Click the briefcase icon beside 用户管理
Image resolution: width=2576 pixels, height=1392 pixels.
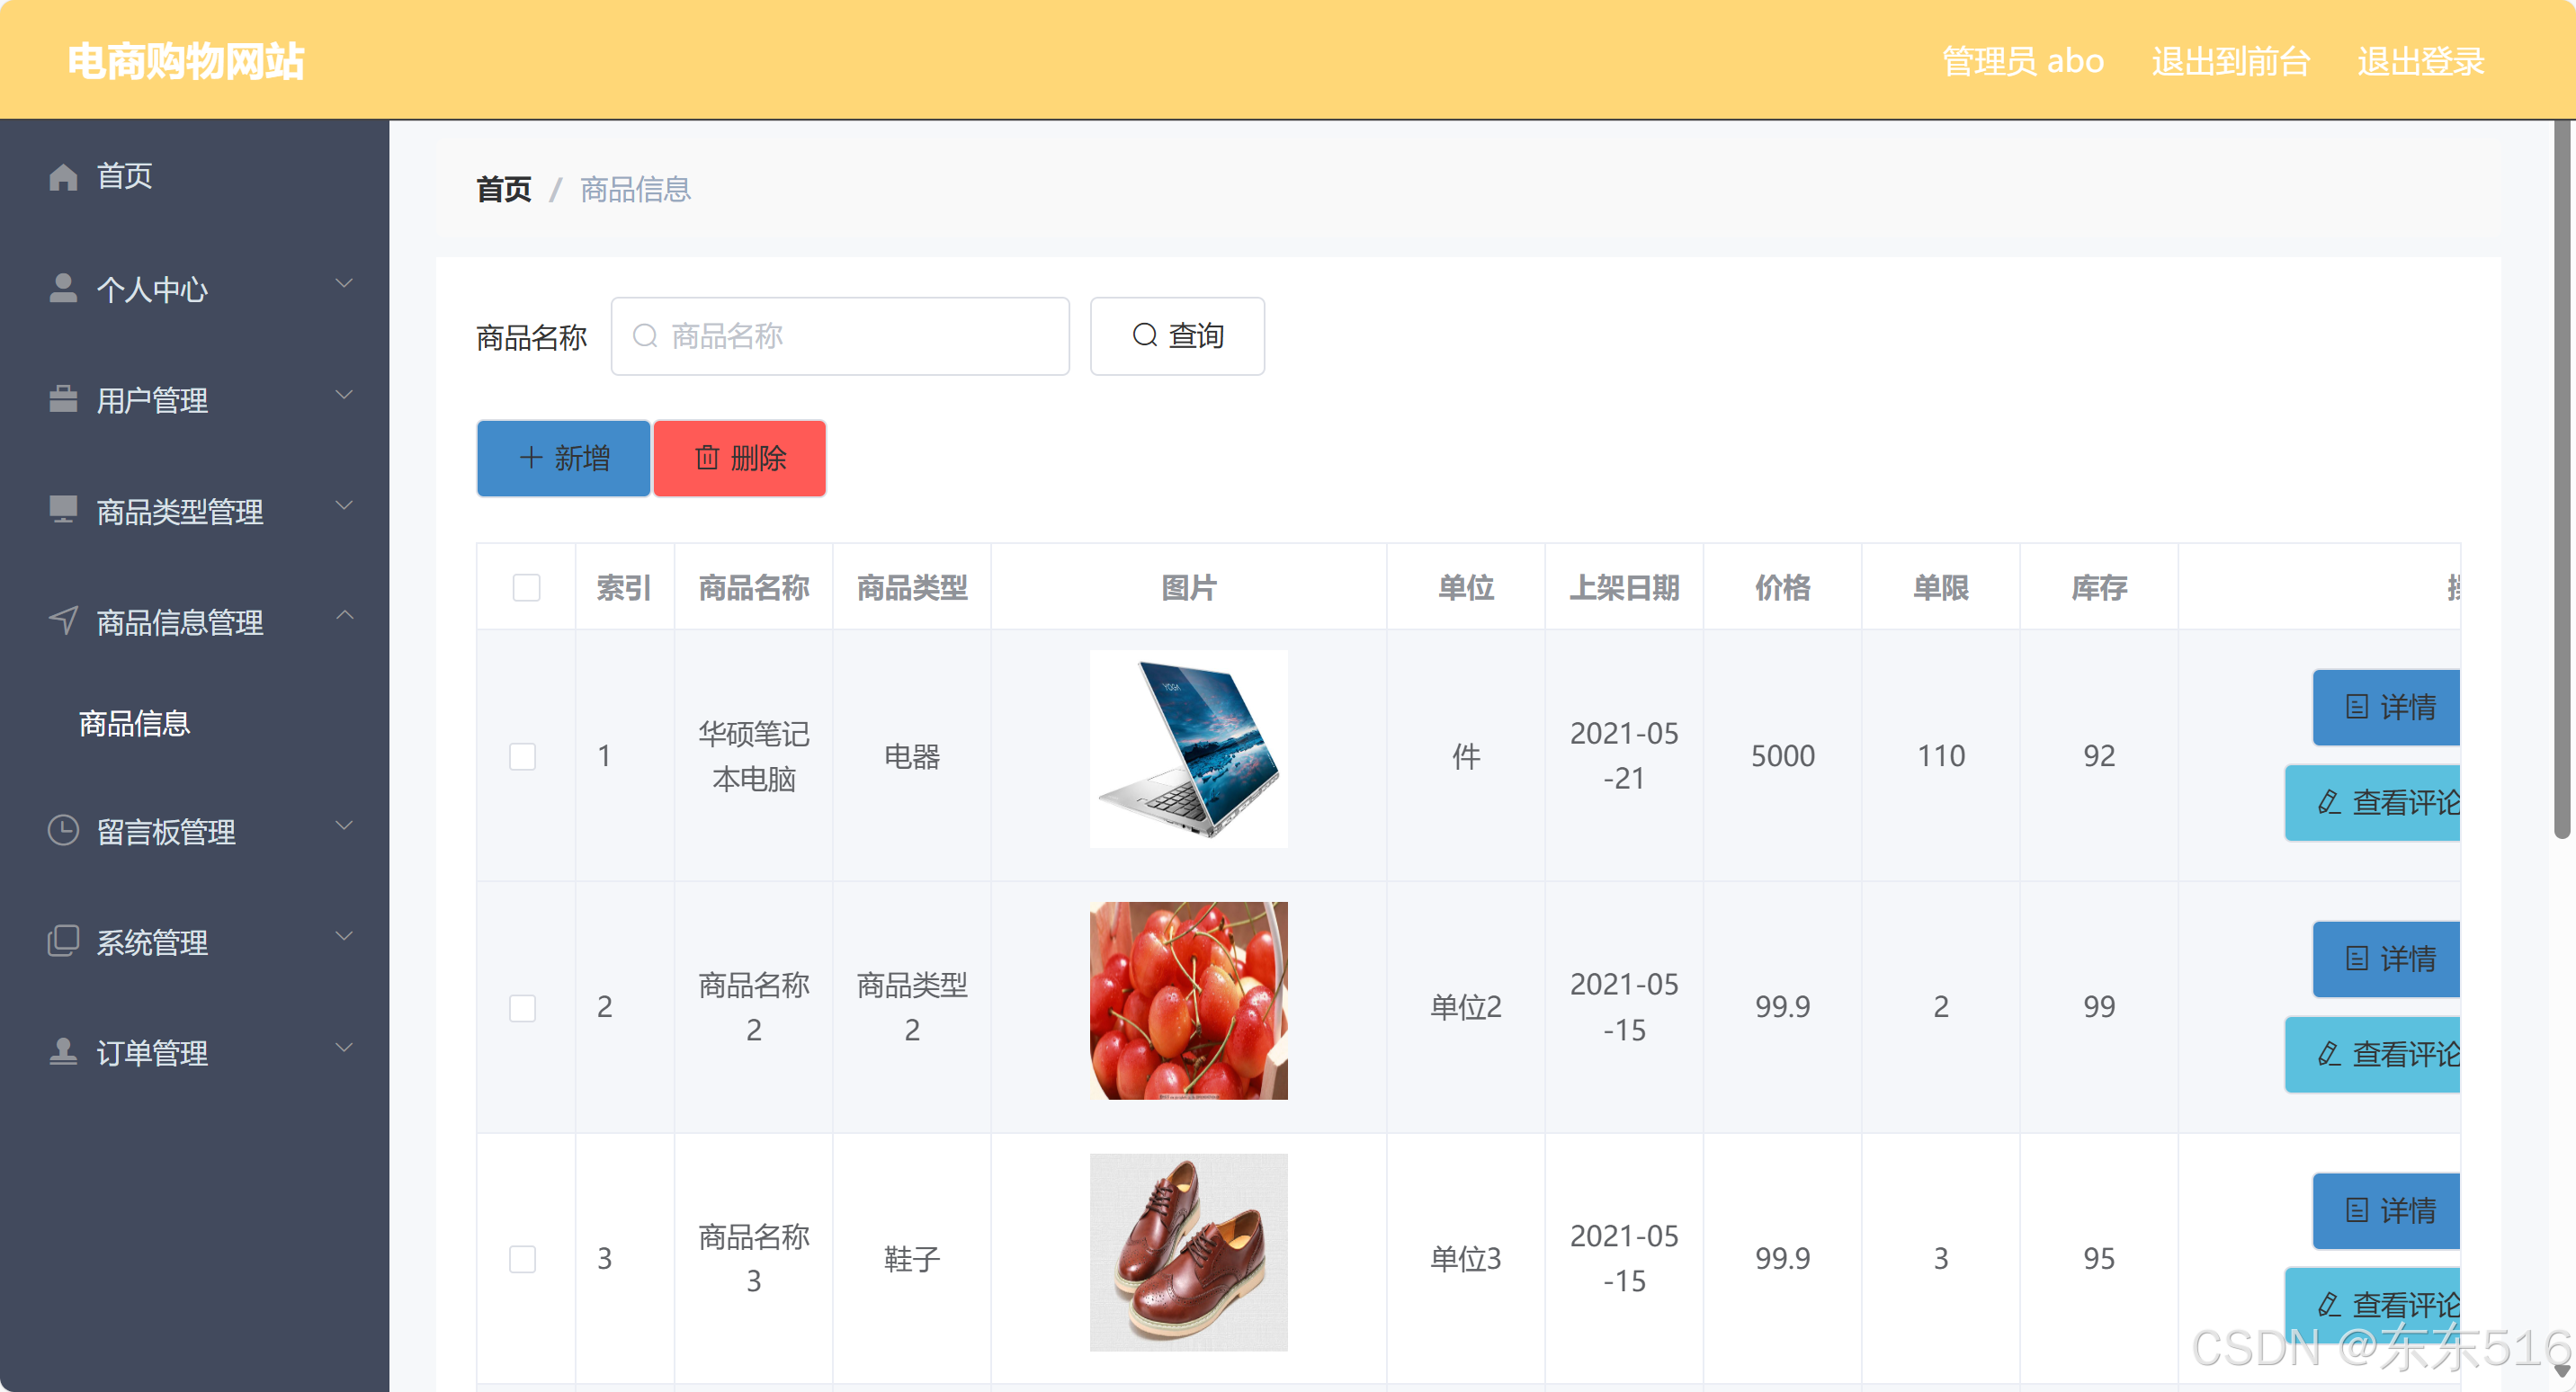(x=63, y=400)
